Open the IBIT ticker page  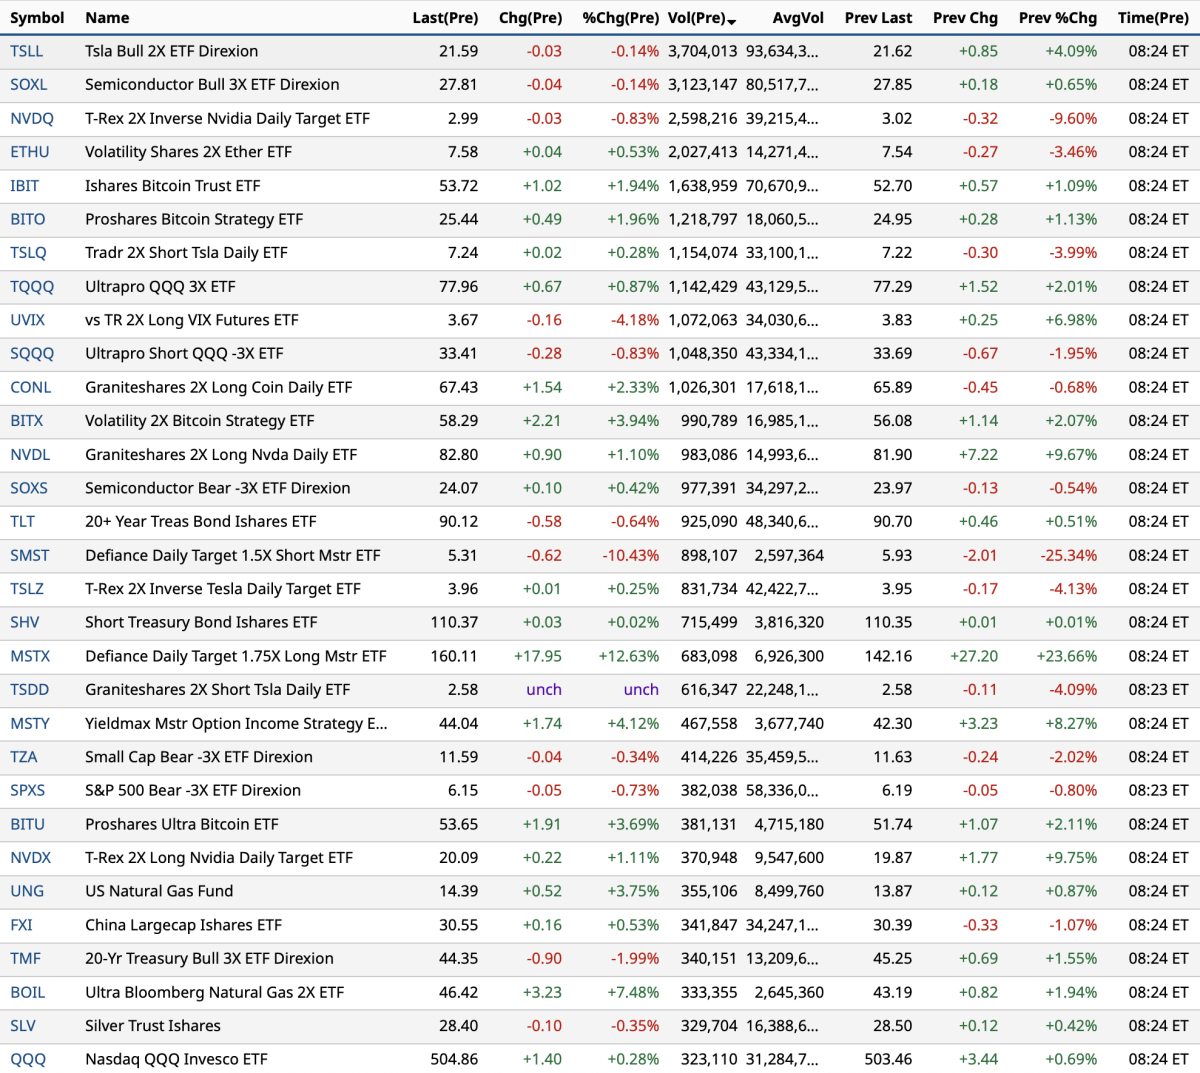(x=25, y=186)
